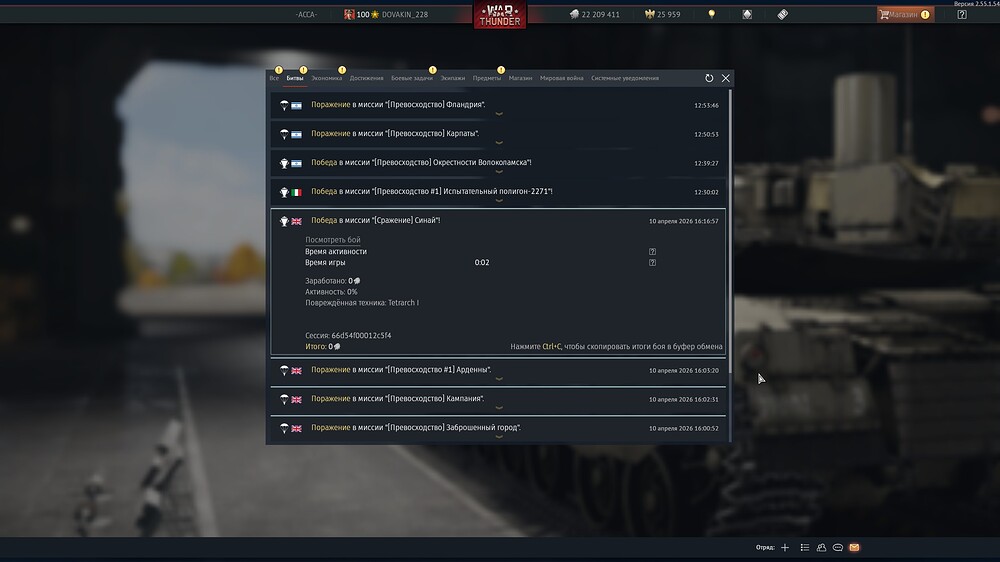Expand the Фландрия defeat entry
This screenshot has width=1000, height=562.
[x=498, y=105]
